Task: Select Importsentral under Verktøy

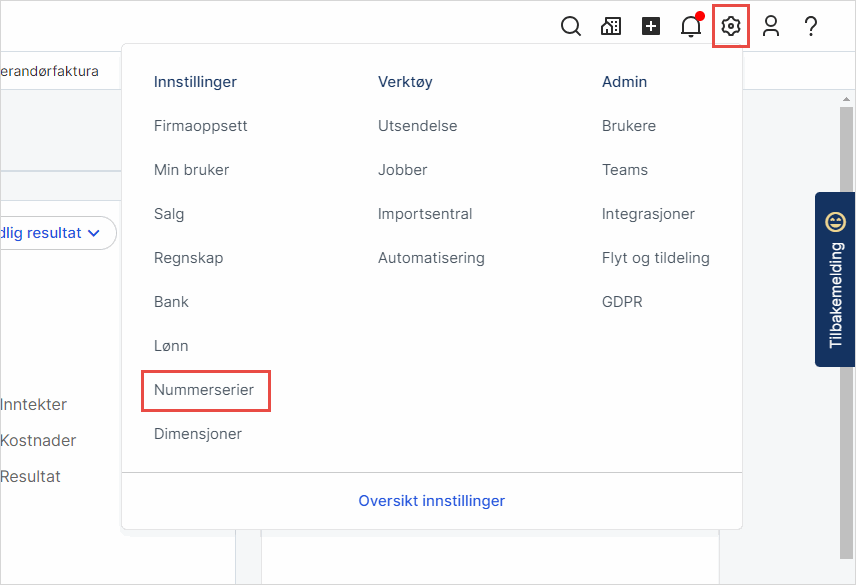Action: [425, 214]
